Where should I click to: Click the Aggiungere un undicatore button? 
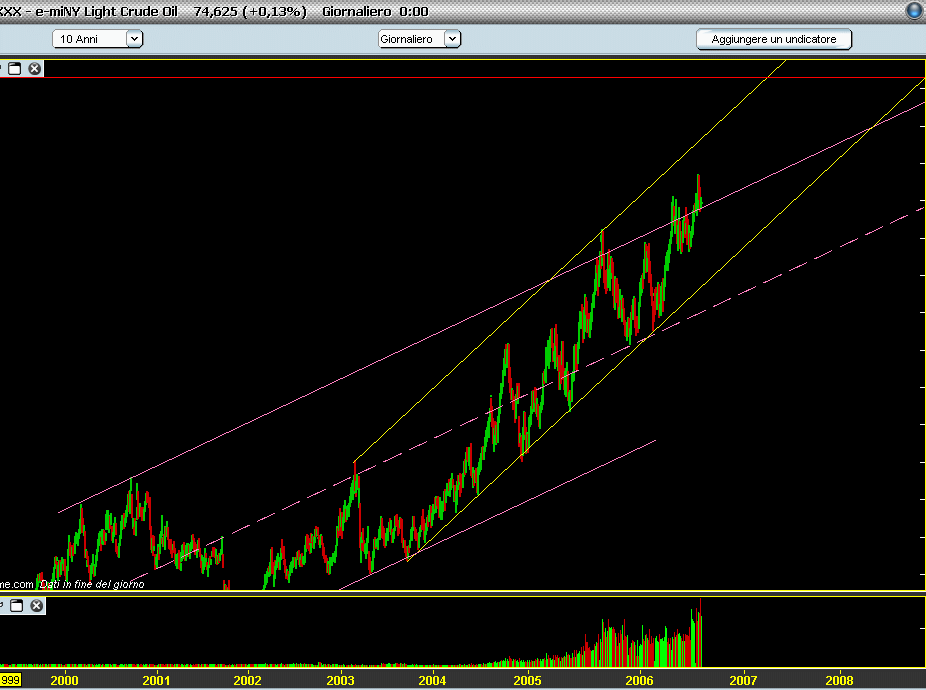(774, 39)
